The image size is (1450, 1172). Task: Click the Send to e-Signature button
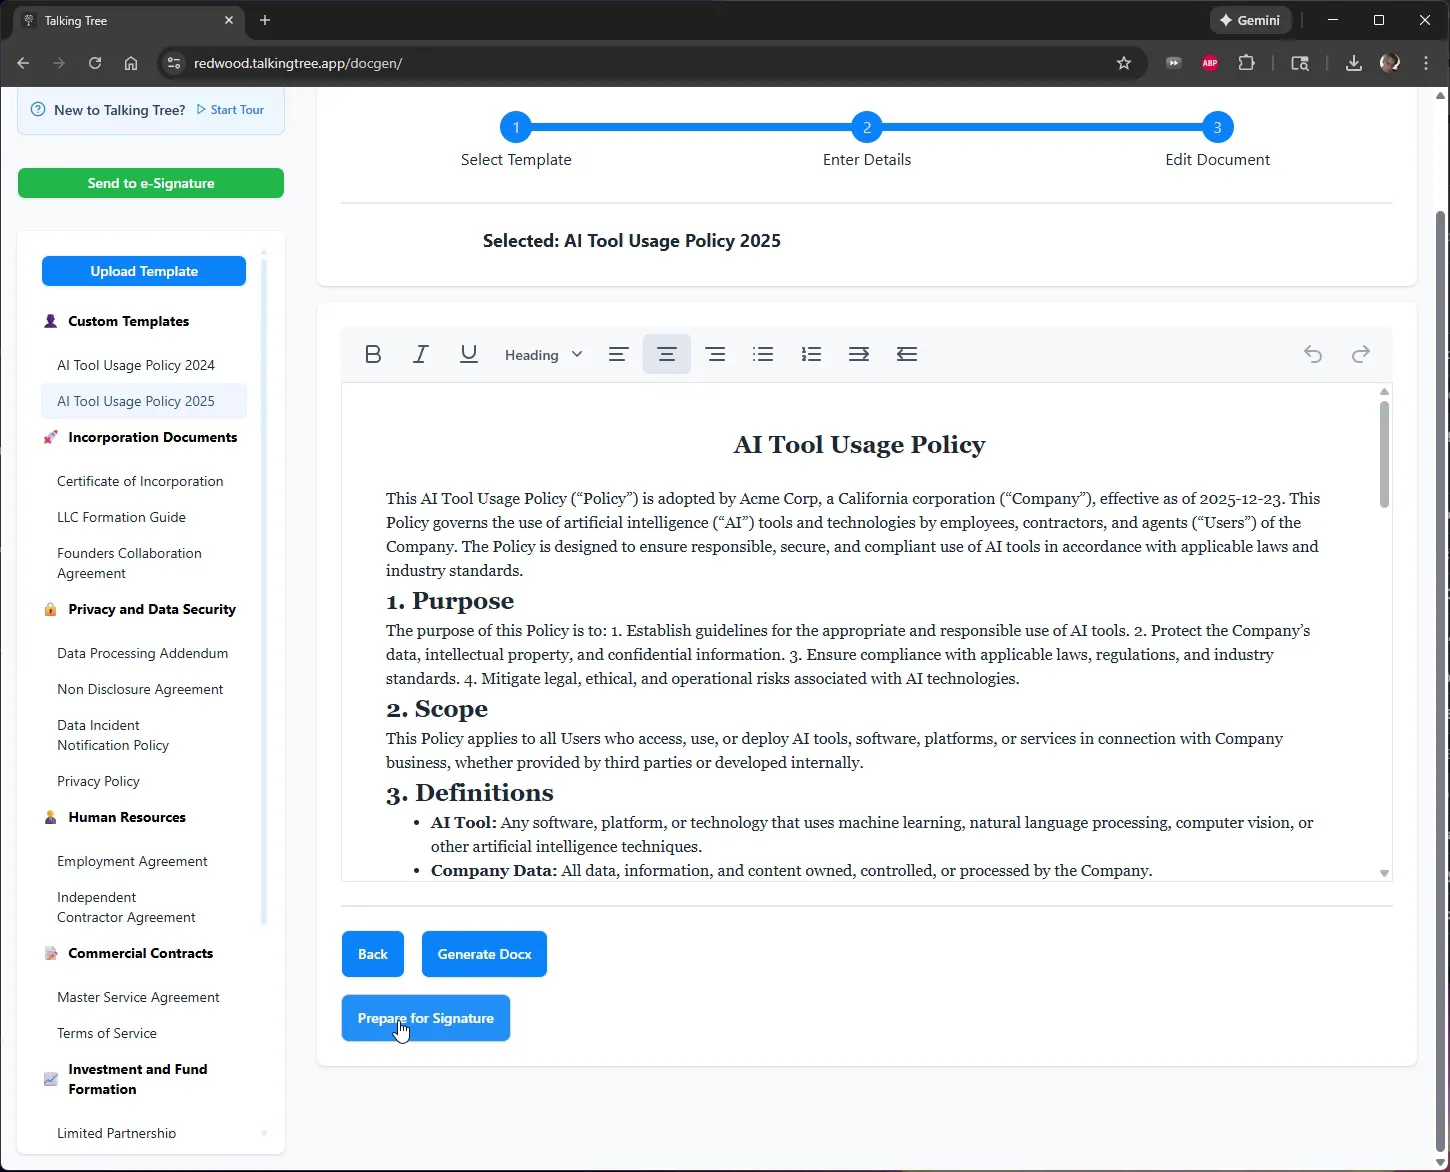[151, 183]
